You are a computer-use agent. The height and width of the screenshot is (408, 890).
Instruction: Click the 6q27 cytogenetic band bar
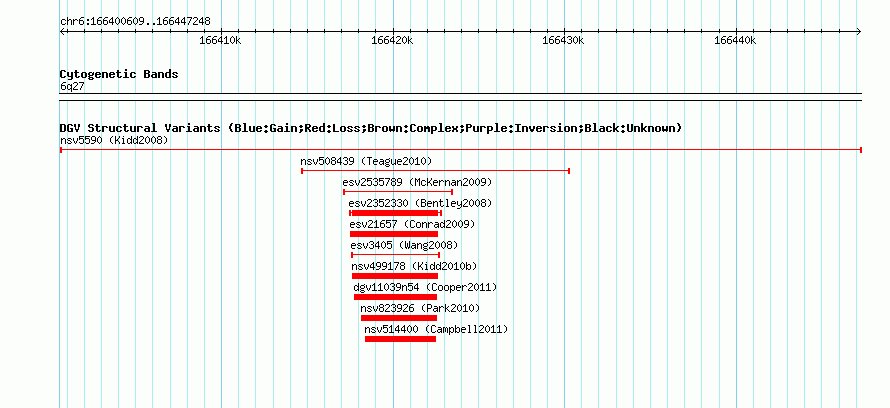(x=460, y=96)
